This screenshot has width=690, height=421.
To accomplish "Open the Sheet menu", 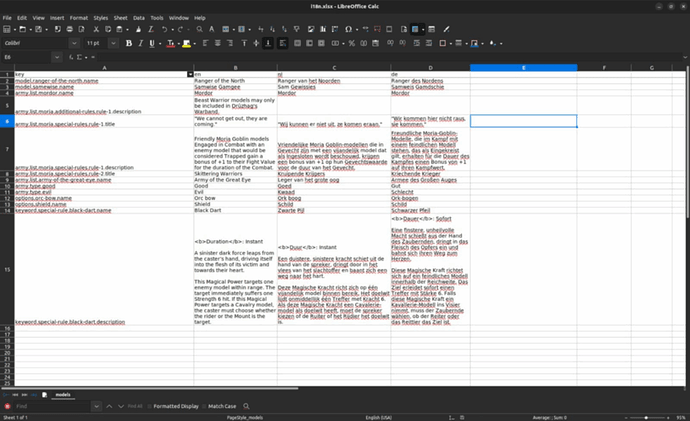I will 120,18.
